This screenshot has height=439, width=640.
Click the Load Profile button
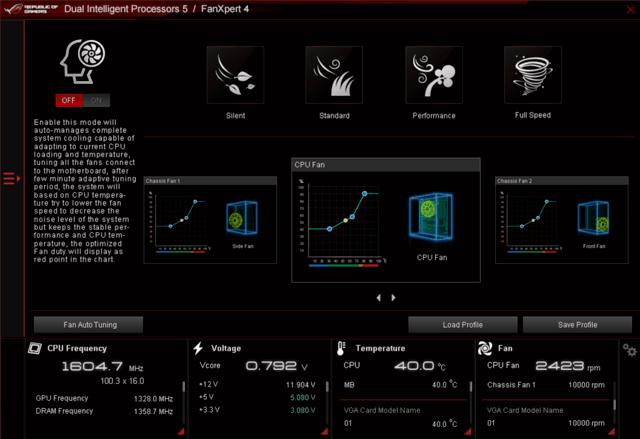463,325
